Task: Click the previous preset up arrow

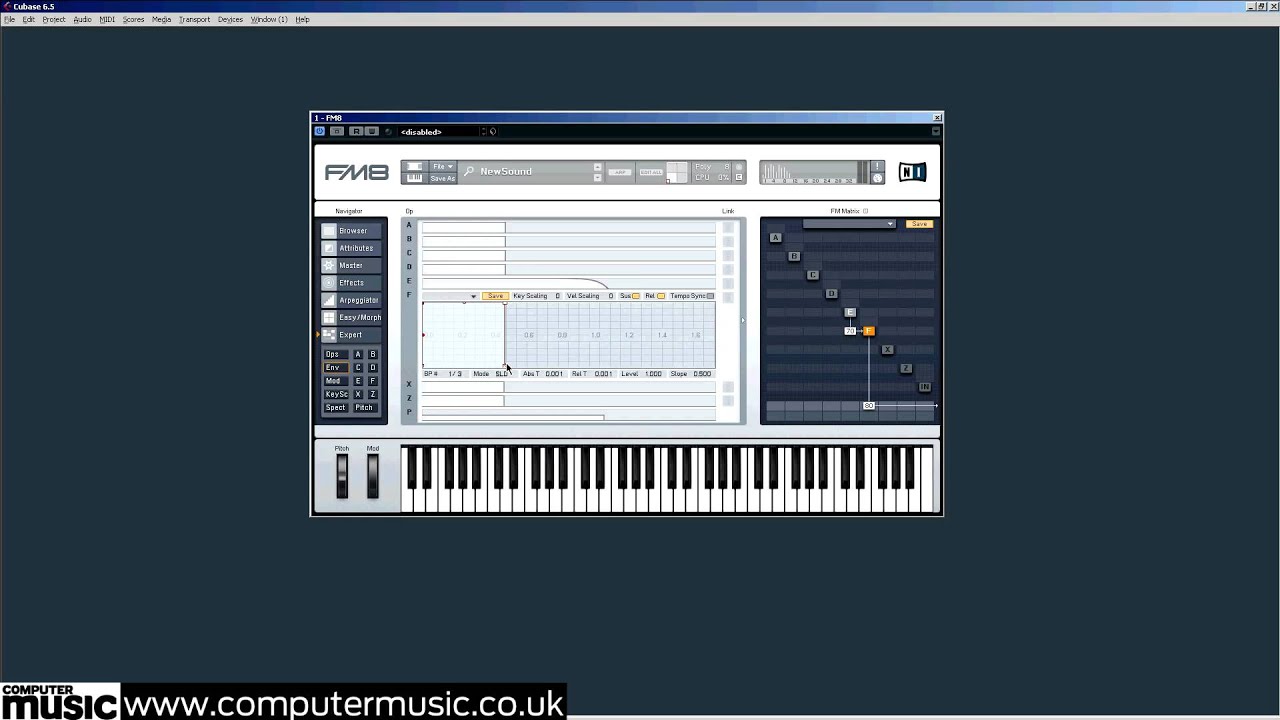Action: click(597, 167)
